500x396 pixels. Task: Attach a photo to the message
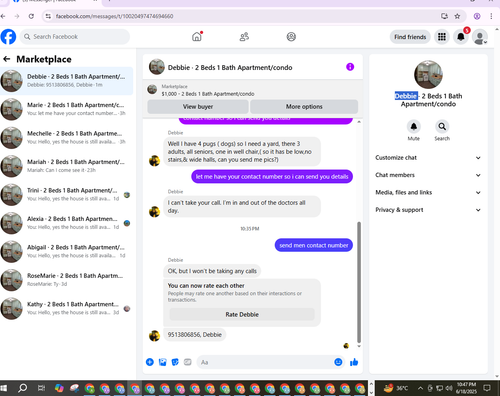coord(163,362)
